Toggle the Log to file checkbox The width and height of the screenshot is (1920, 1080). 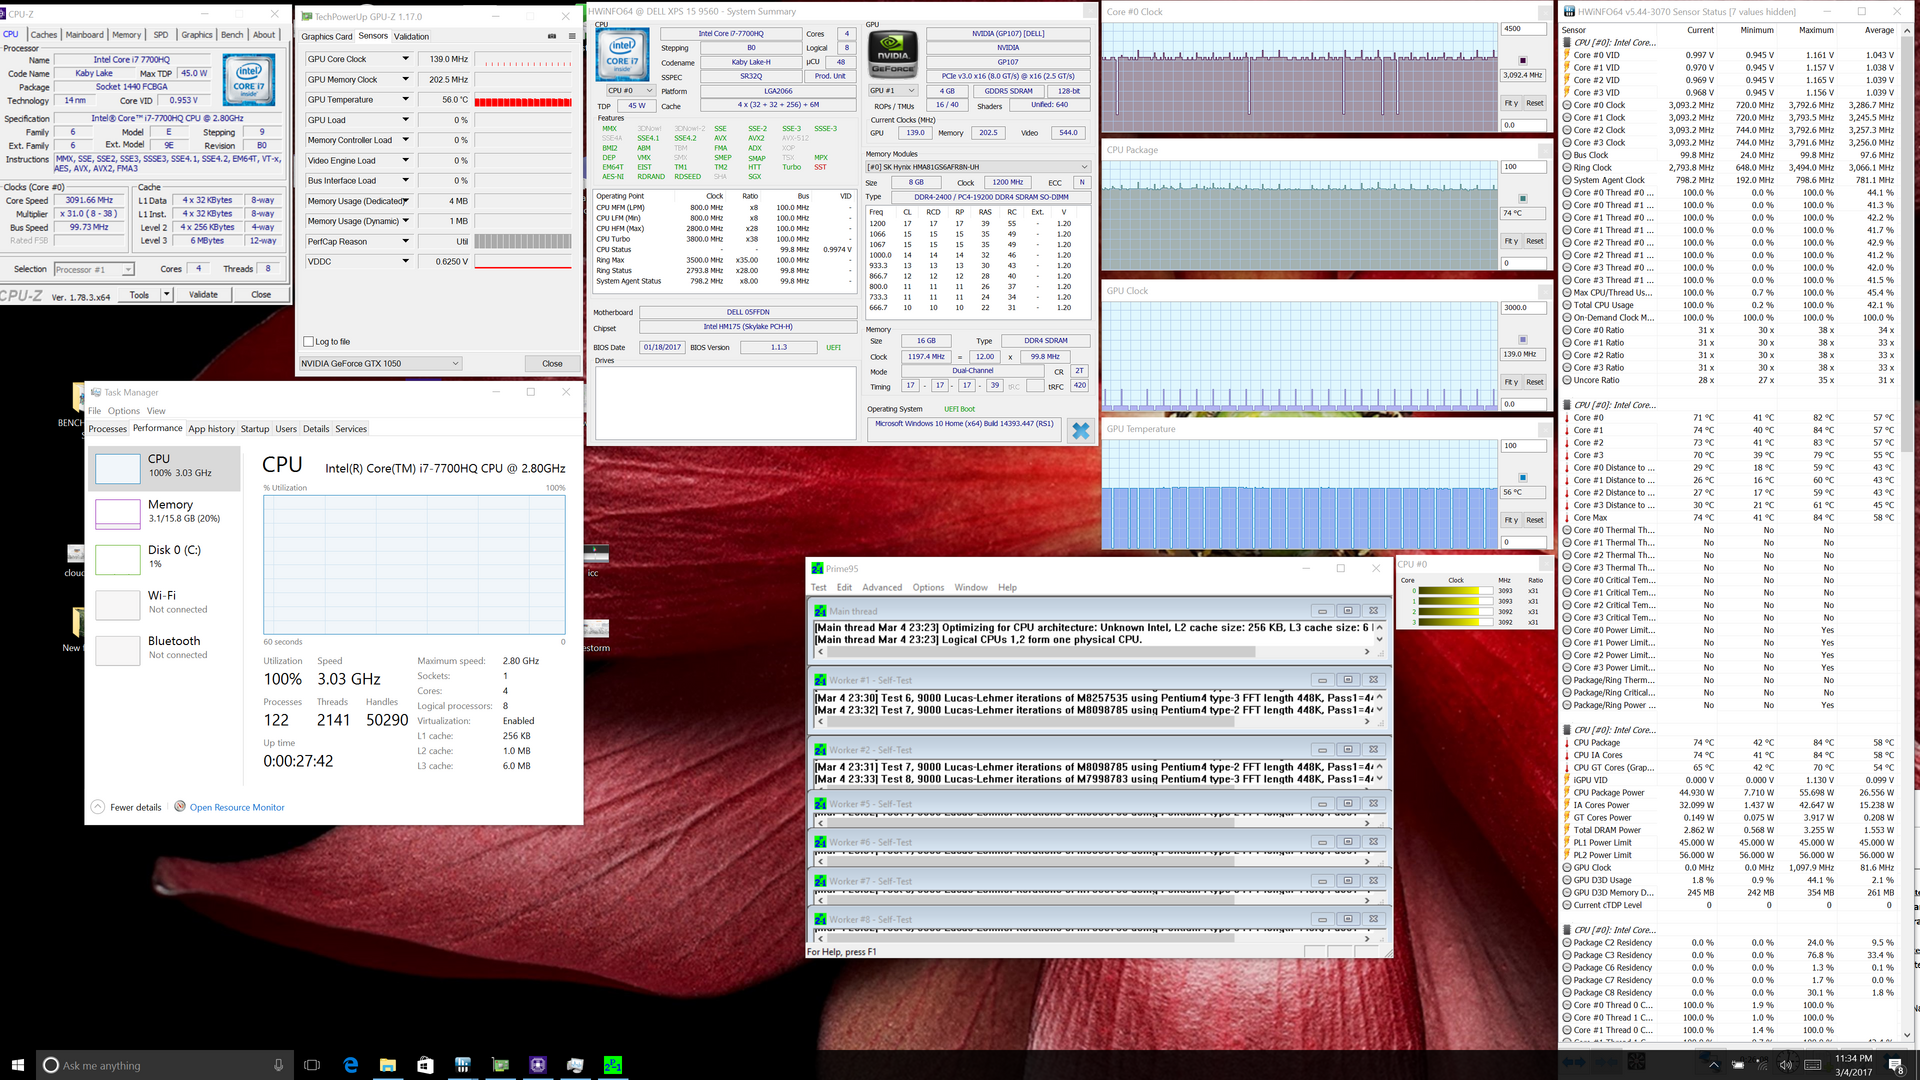pos(308,341)
